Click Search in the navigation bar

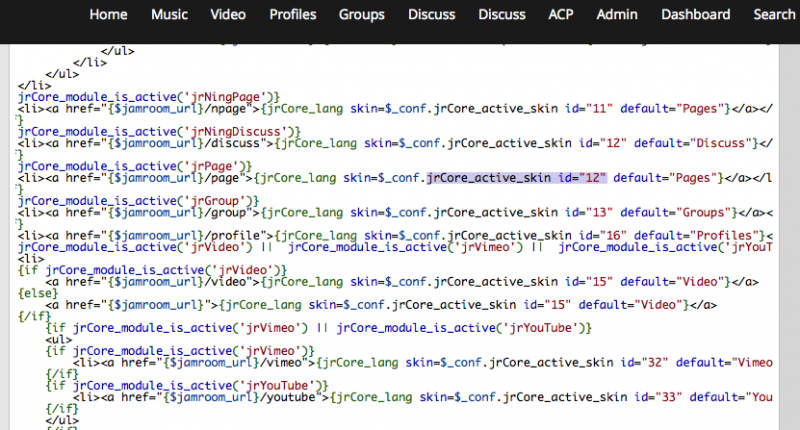(x=773, y=14)
